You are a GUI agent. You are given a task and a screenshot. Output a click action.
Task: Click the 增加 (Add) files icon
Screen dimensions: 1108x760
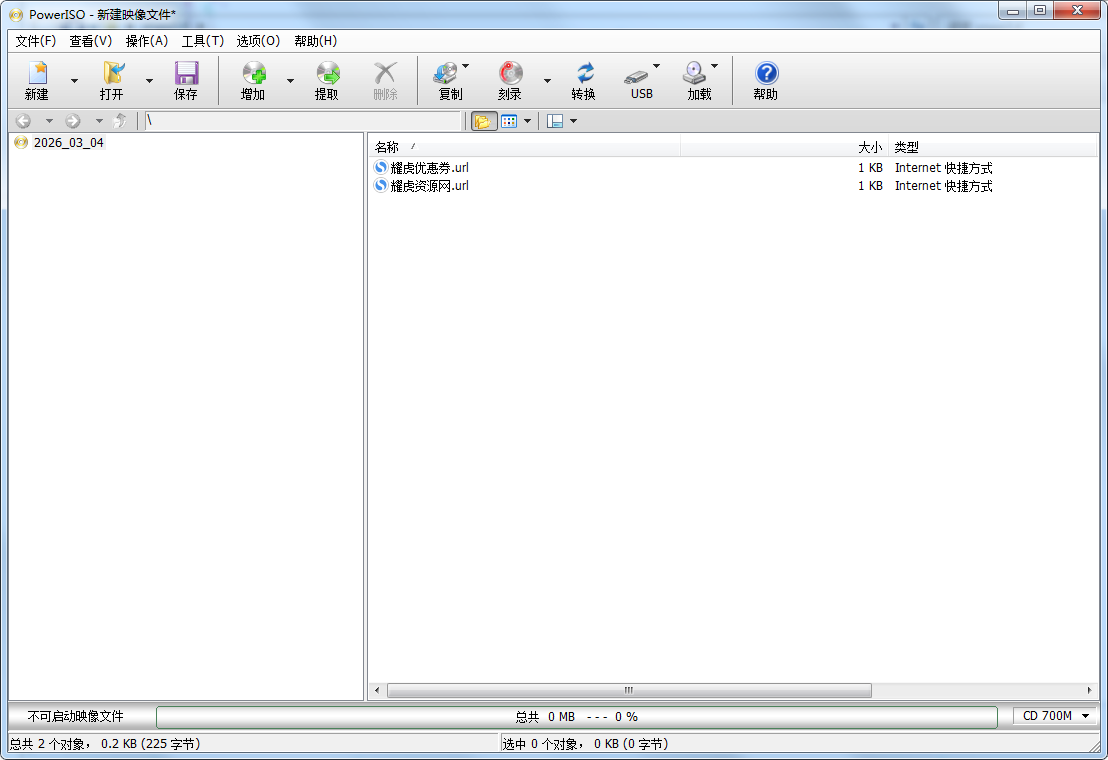tap(253, 80)
